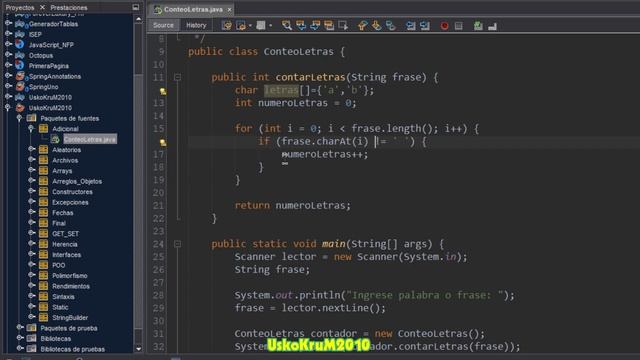Click the grey square icon after the back arrow
Viewport: 640px width, 360px height.
pyautogui.click(x=261, y=26)
